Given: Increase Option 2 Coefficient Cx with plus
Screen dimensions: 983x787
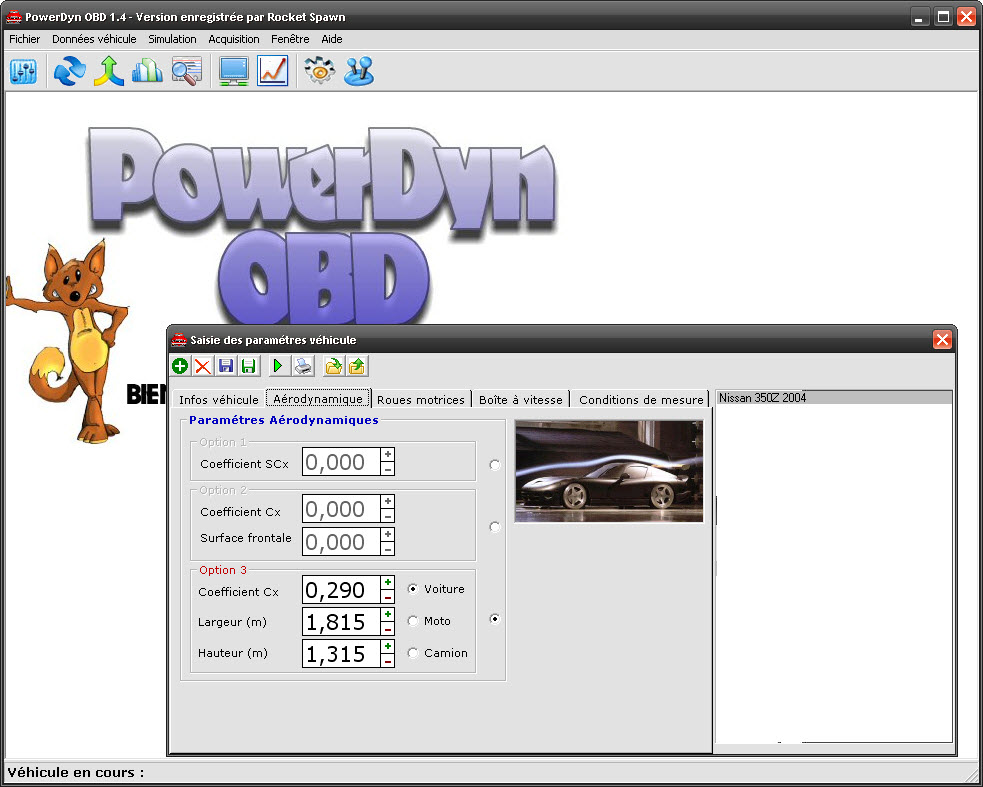Looking at the screenshot, I should pos(388,501).
